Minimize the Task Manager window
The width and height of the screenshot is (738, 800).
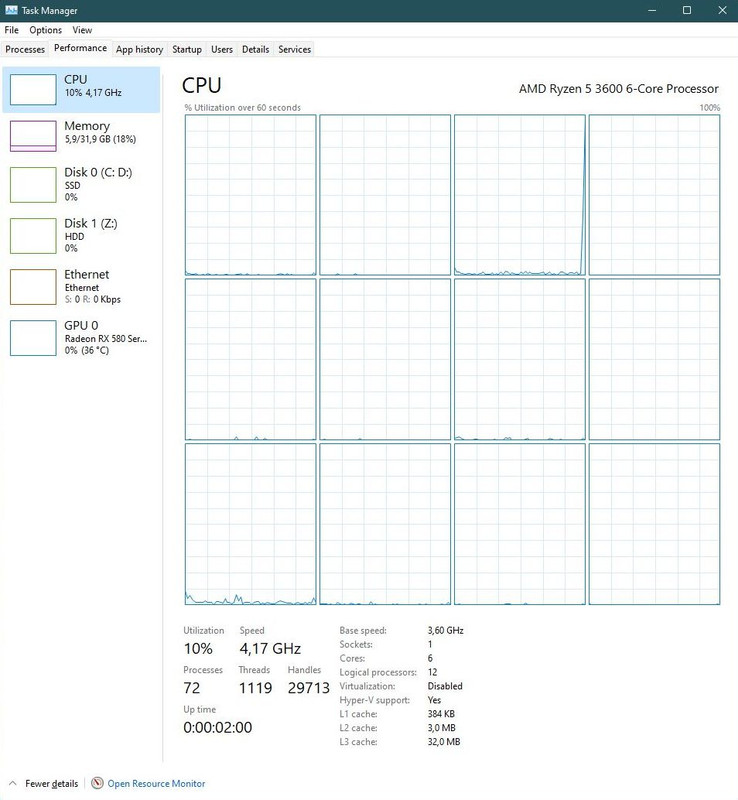coord(652,10)
